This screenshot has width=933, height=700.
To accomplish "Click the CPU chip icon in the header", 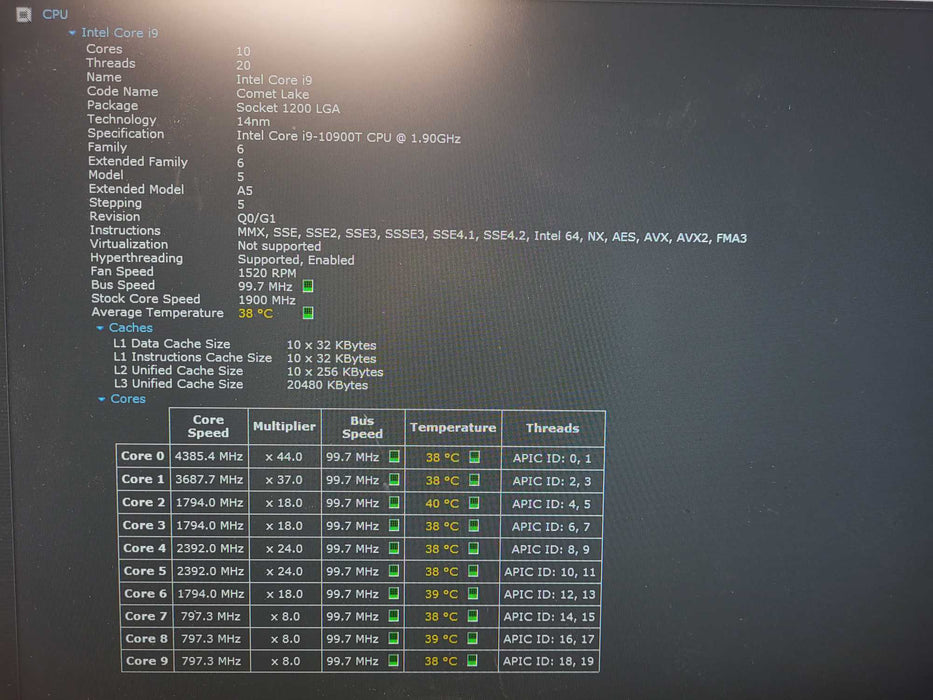I will tap(25, 13).
